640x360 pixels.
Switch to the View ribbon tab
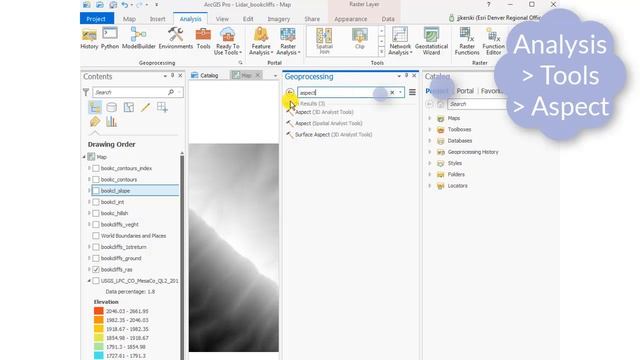tap(222, 19)
